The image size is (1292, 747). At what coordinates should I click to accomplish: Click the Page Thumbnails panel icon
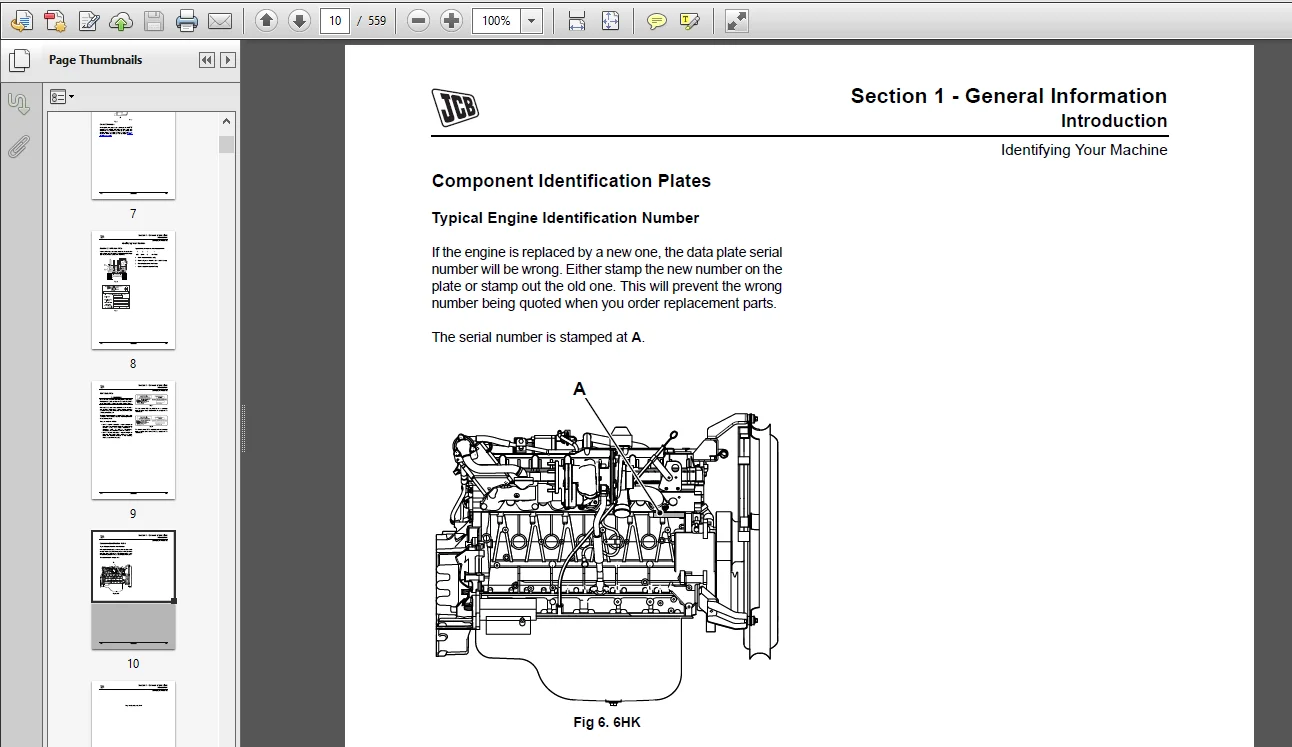(20, 60)
